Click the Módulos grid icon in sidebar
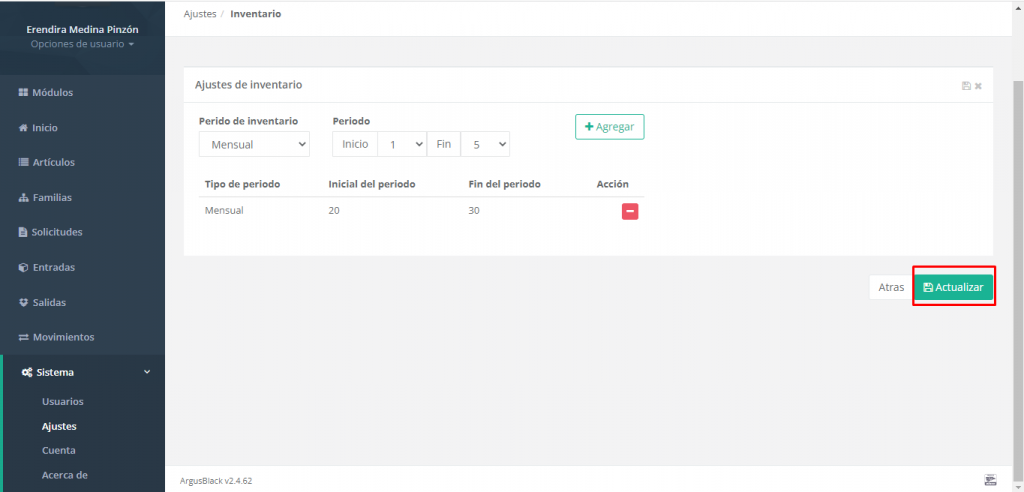Image resolution: width=1024 pixels, height=492 pixels. 24,93
